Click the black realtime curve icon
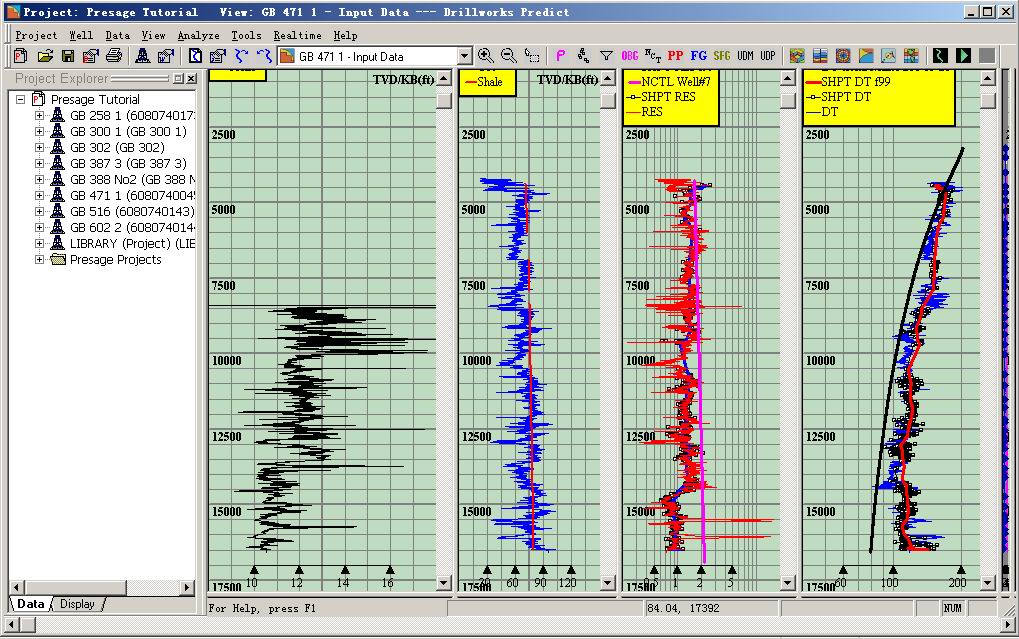Viewport: 1019px width, 639px height. pyautogui.click(x=940, y=56)
